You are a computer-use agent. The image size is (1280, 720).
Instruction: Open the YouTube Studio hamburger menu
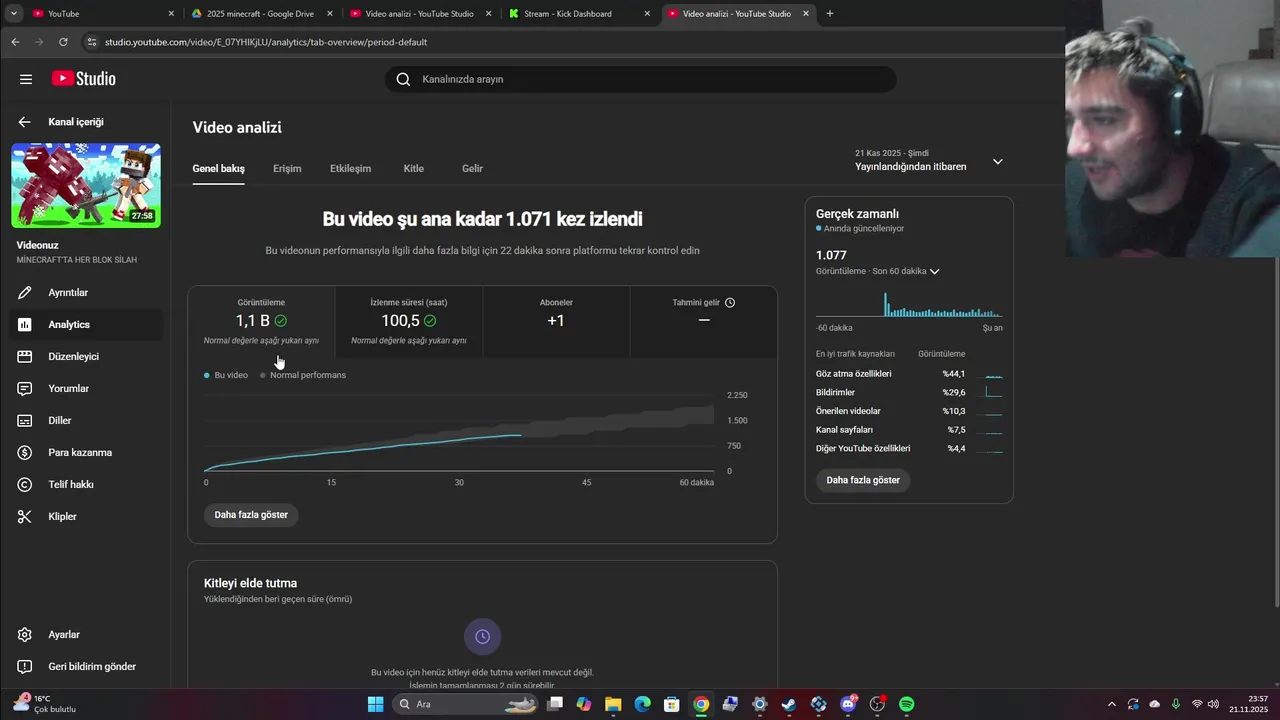point(26,79)
